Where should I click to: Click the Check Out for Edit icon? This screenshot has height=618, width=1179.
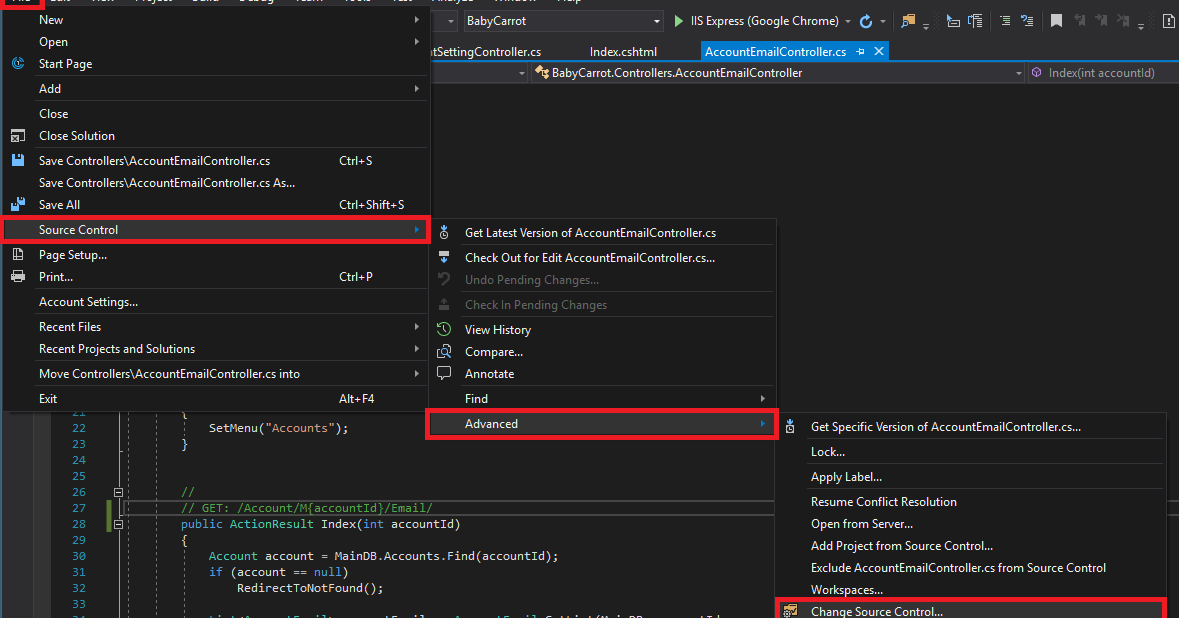pyautogui.click(x=444, y=258)
